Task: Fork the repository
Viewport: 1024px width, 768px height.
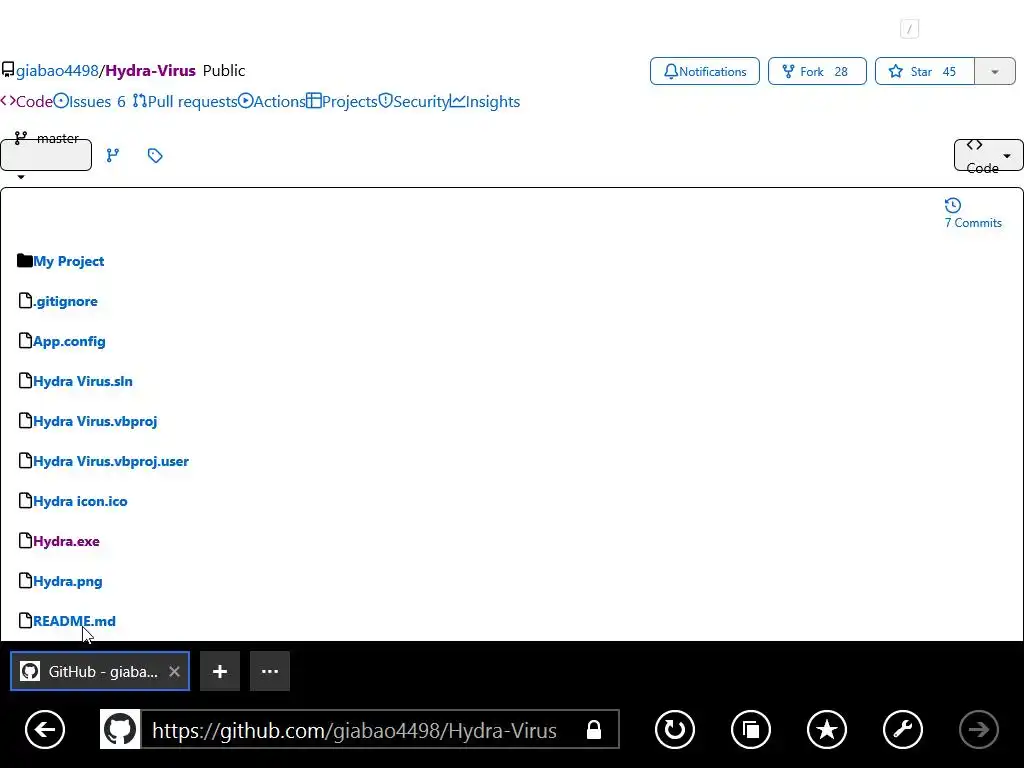Action: click(x=817, y=71)
